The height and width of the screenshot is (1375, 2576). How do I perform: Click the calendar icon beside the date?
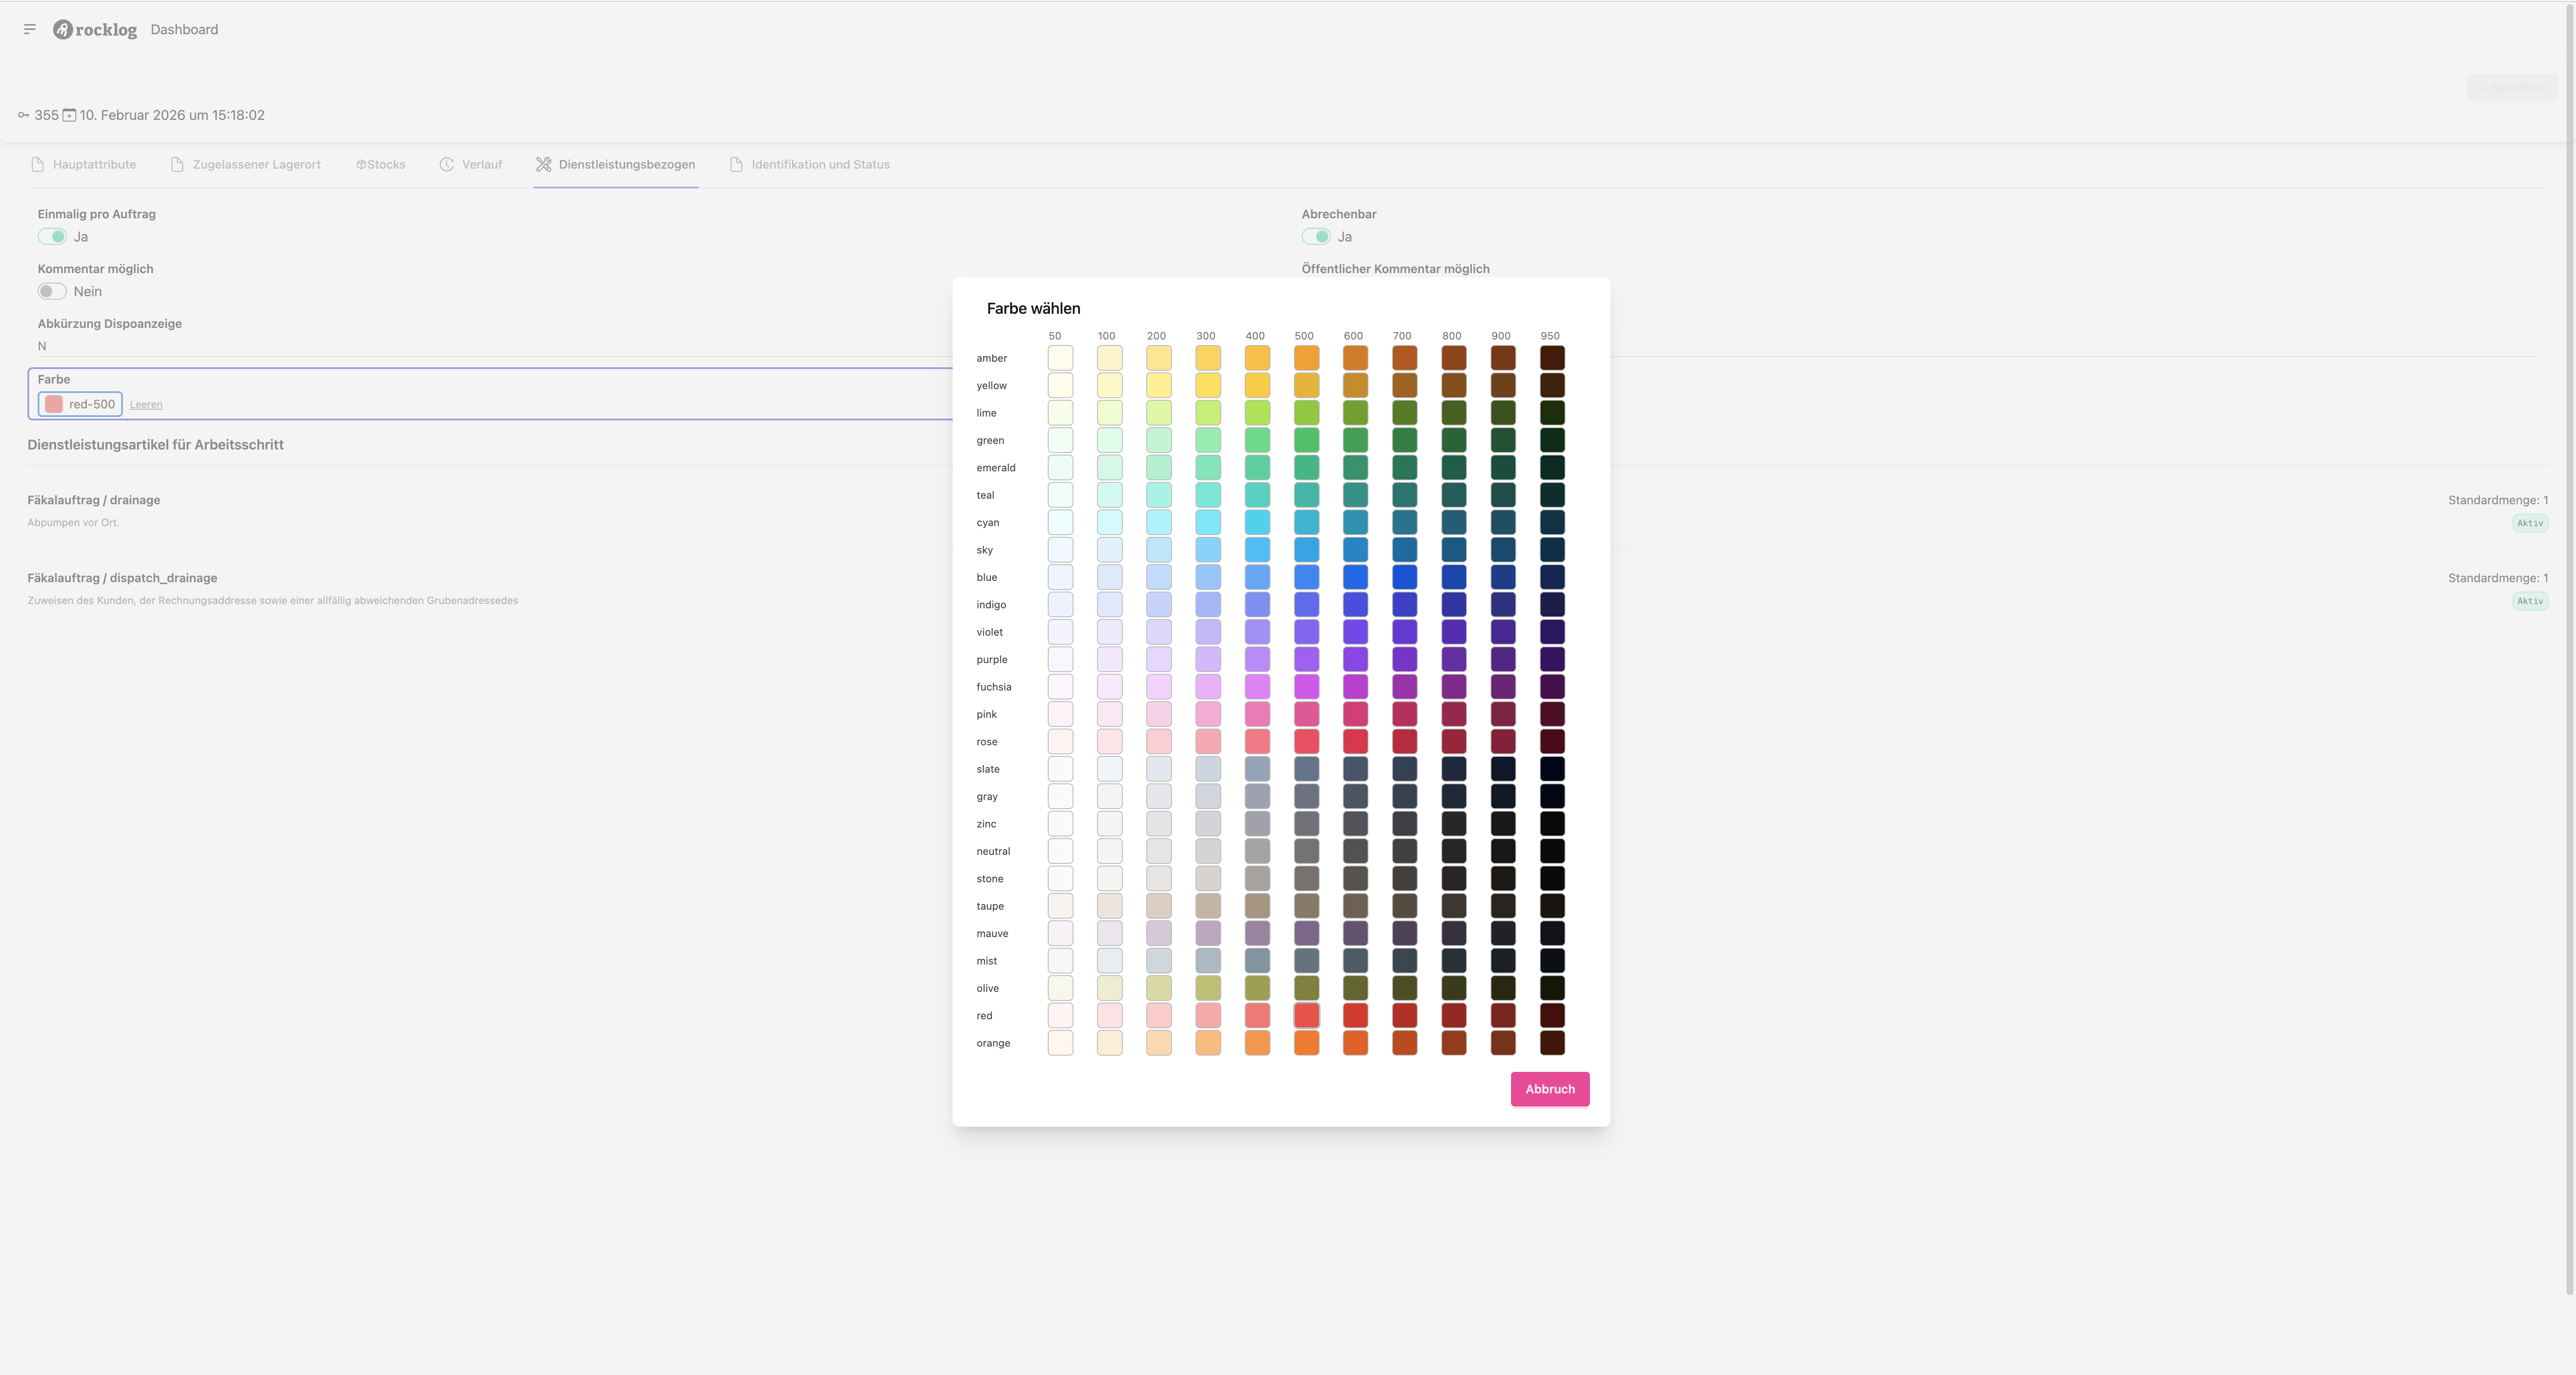69,115
